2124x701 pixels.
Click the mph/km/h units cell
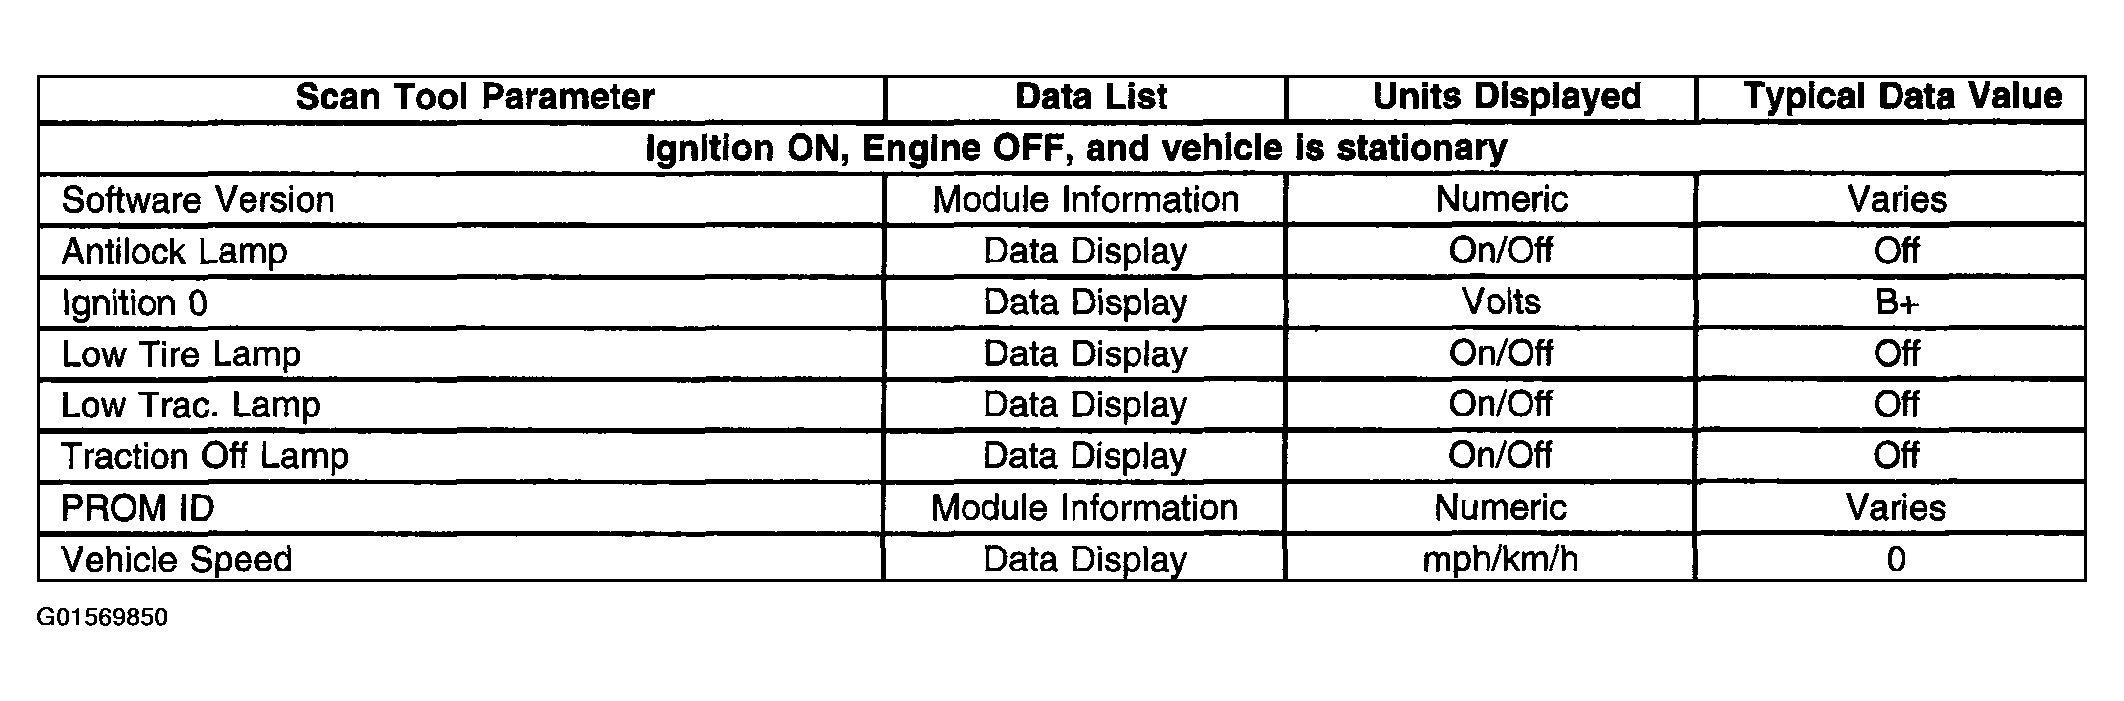[1492, 559]
